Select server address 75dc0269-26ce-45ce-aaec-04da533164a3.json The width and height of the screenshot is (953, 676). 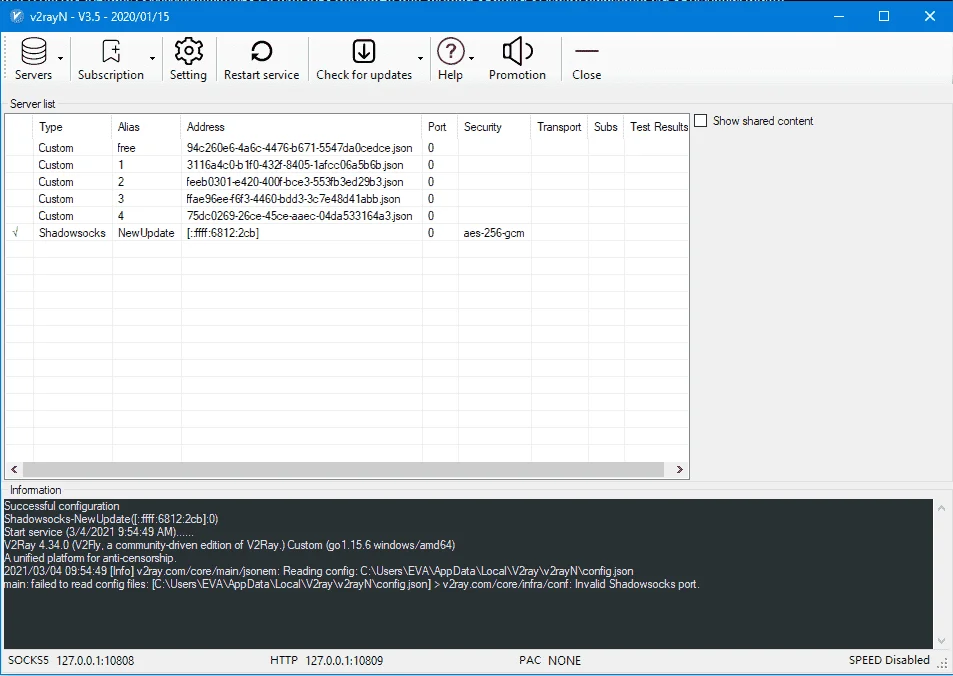300,216
